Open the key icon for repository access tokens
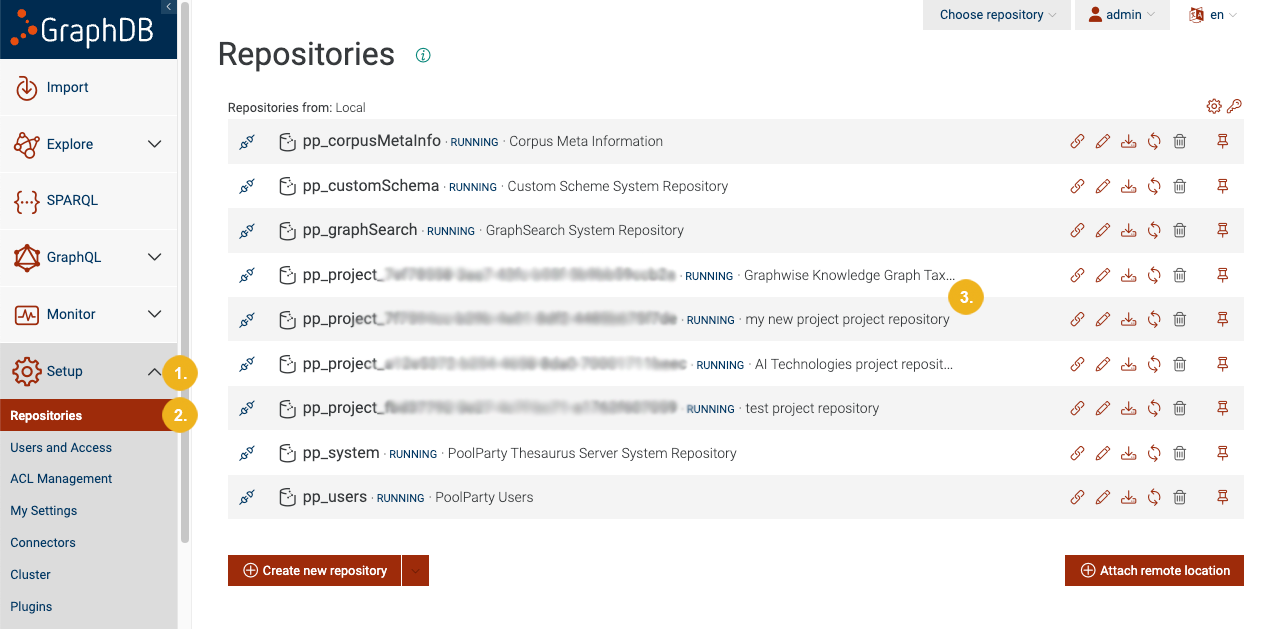The image size is (1277, 629). pyautogui.click(x=1236, y=105)
